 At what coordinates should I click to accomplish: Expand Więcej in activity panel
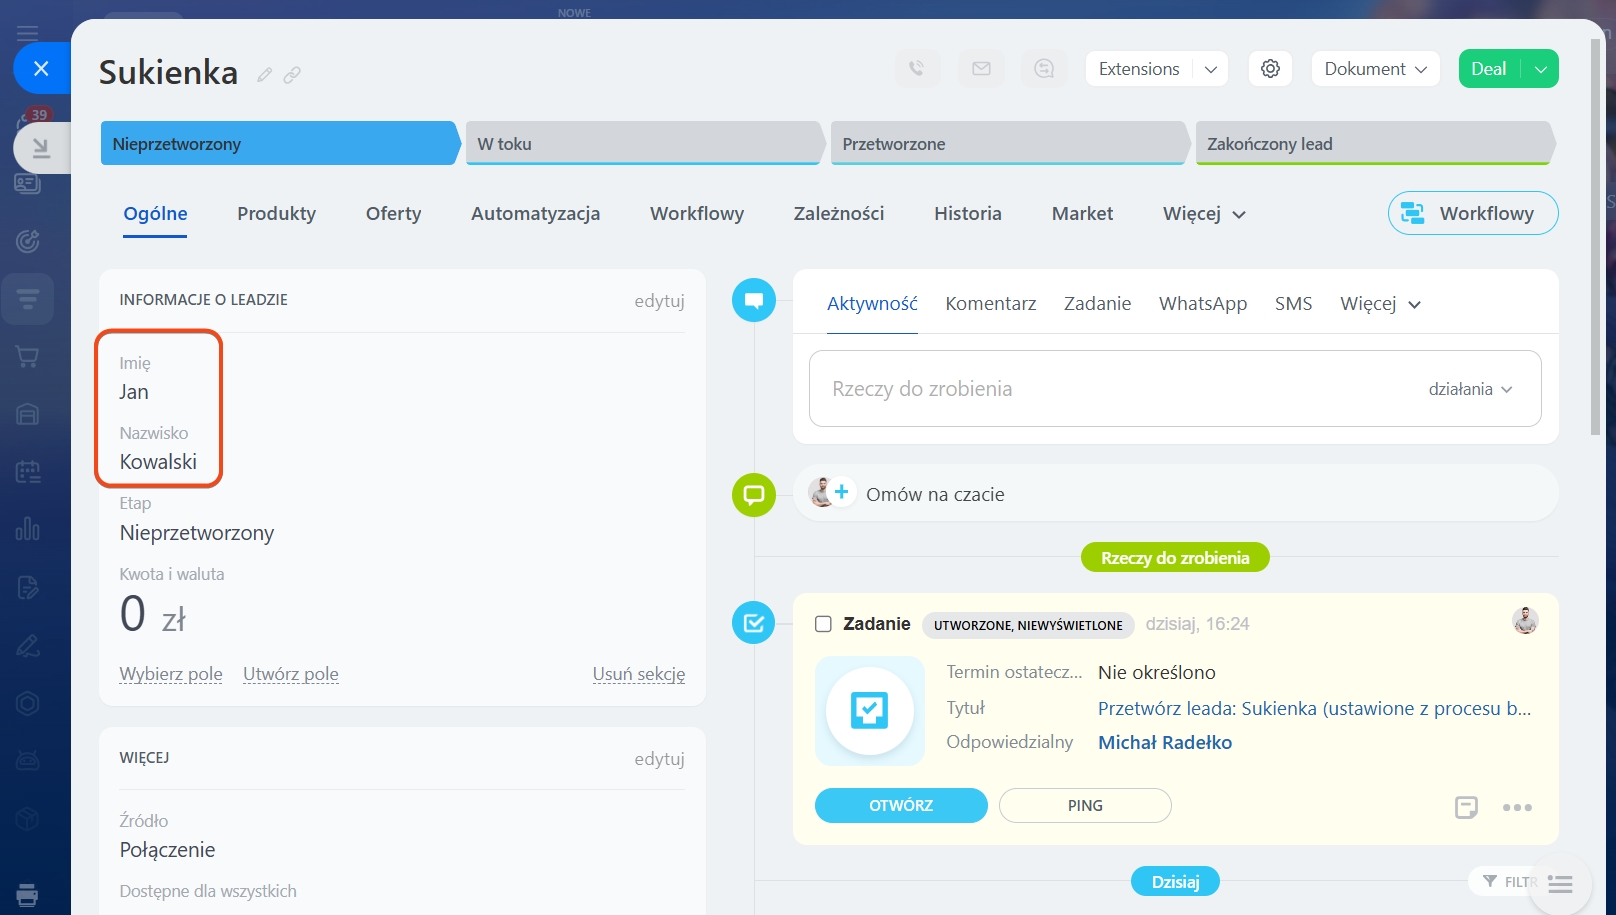point(1380,304)
